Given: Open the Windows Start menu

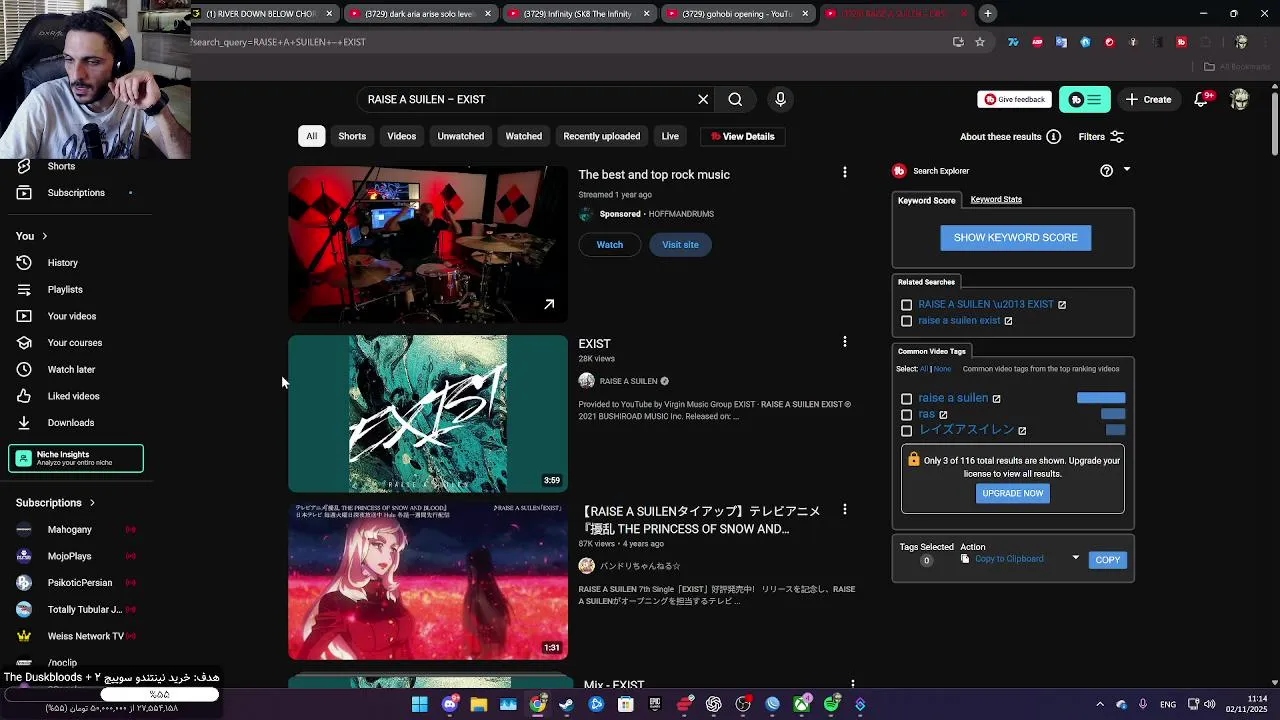Looking at the screenshot, I should click(420, 705).
